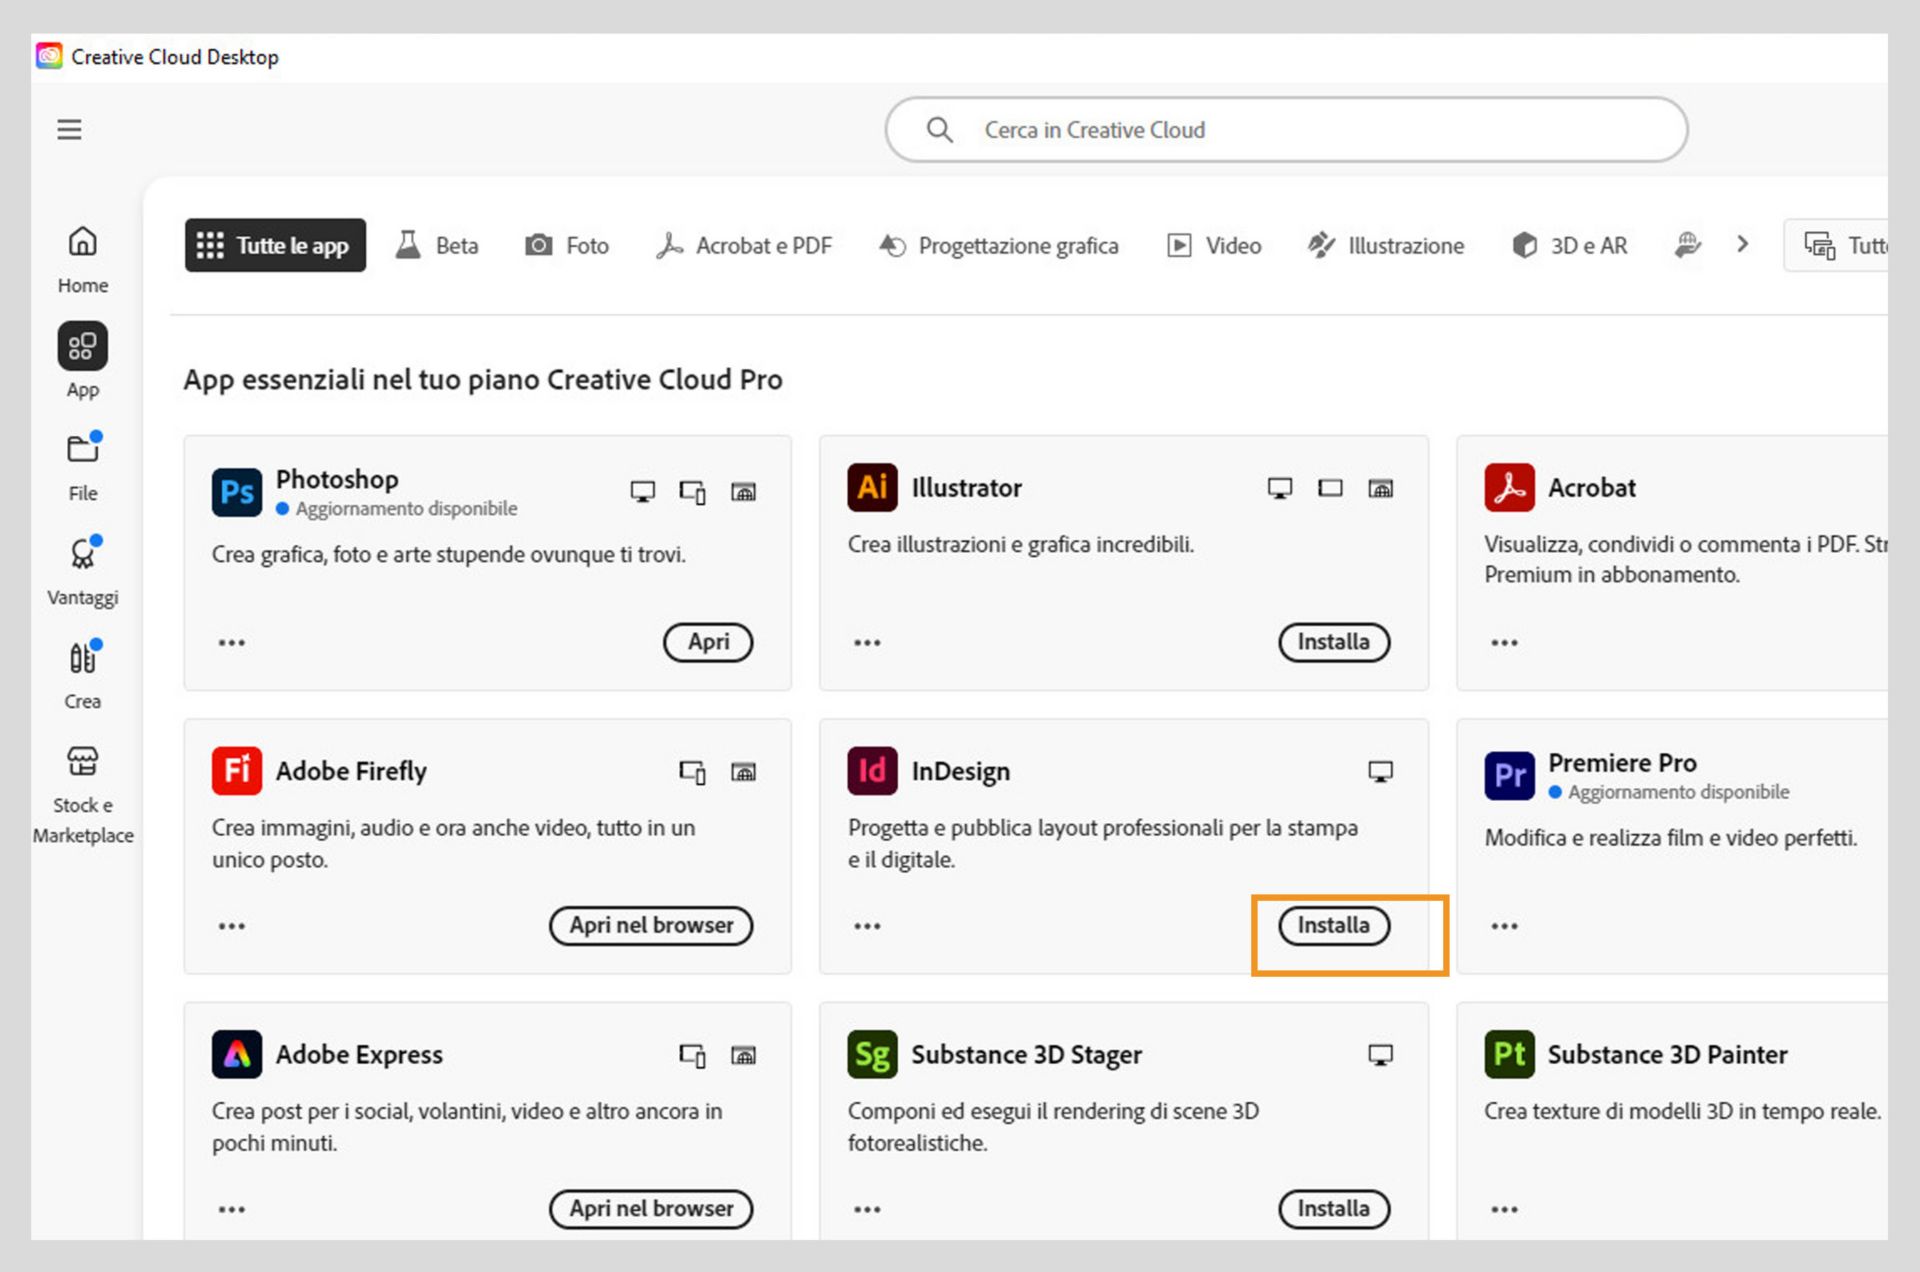The image size is (1920, 1272).
Task: Go to Home in the sidebar
Action: (x=82, y=259)
